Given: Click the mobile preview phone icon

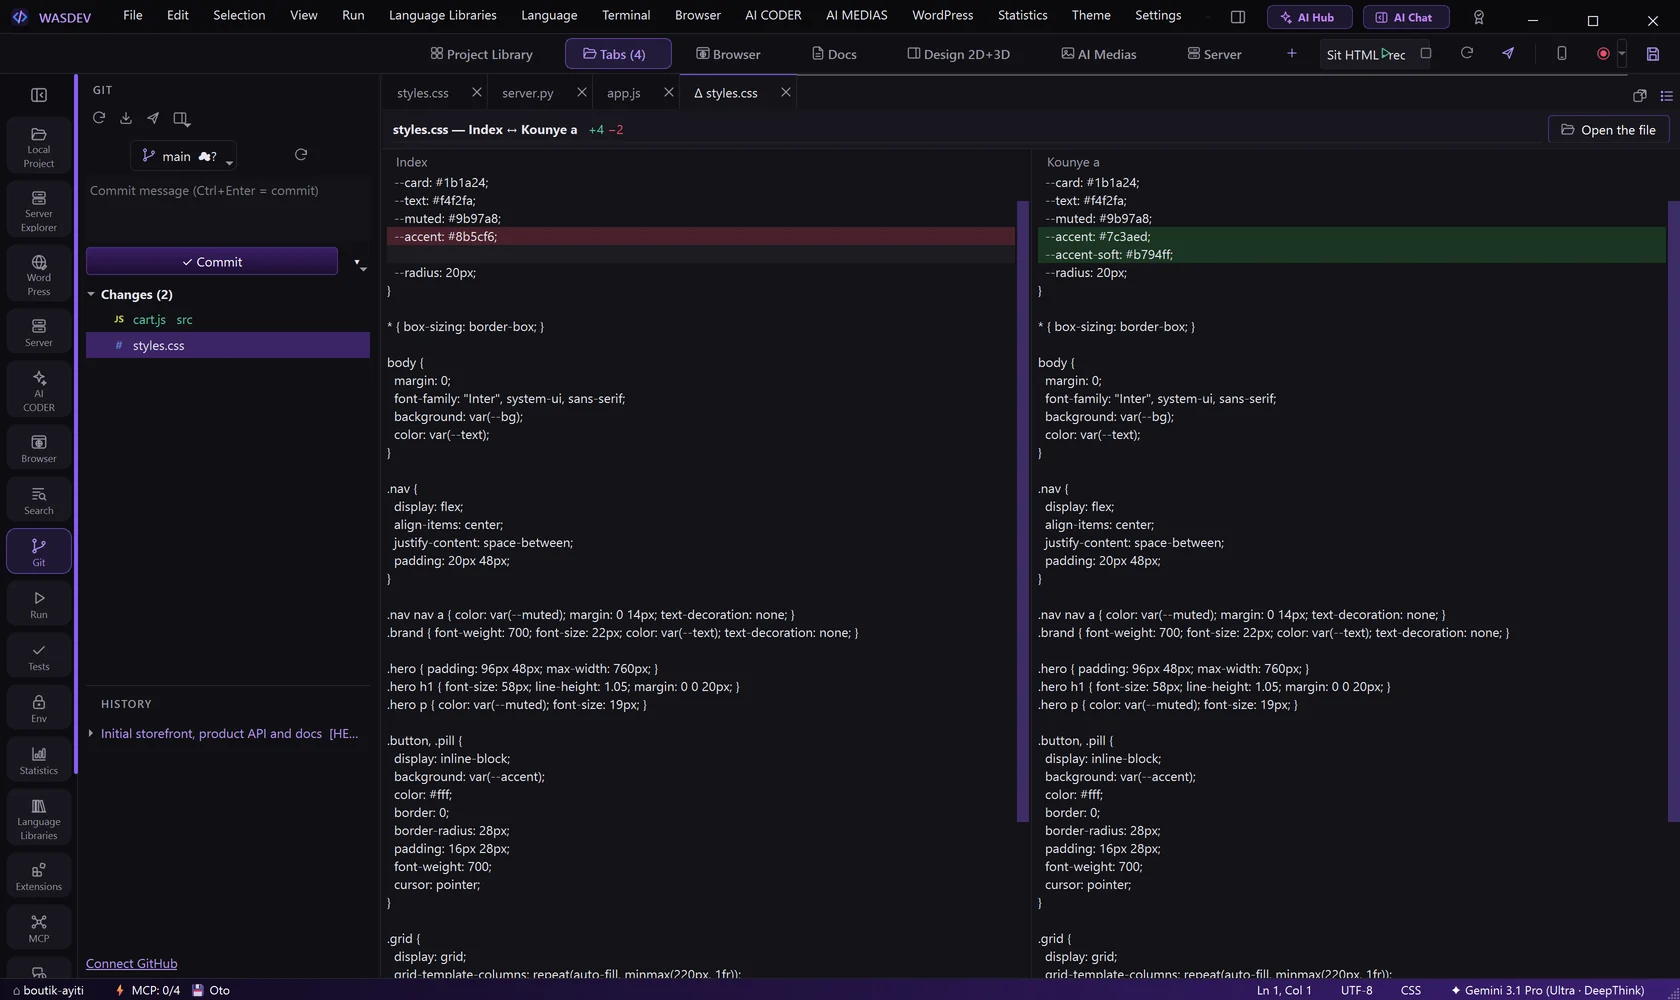Looking at the screenshot, I should (x=1562, y=54).
